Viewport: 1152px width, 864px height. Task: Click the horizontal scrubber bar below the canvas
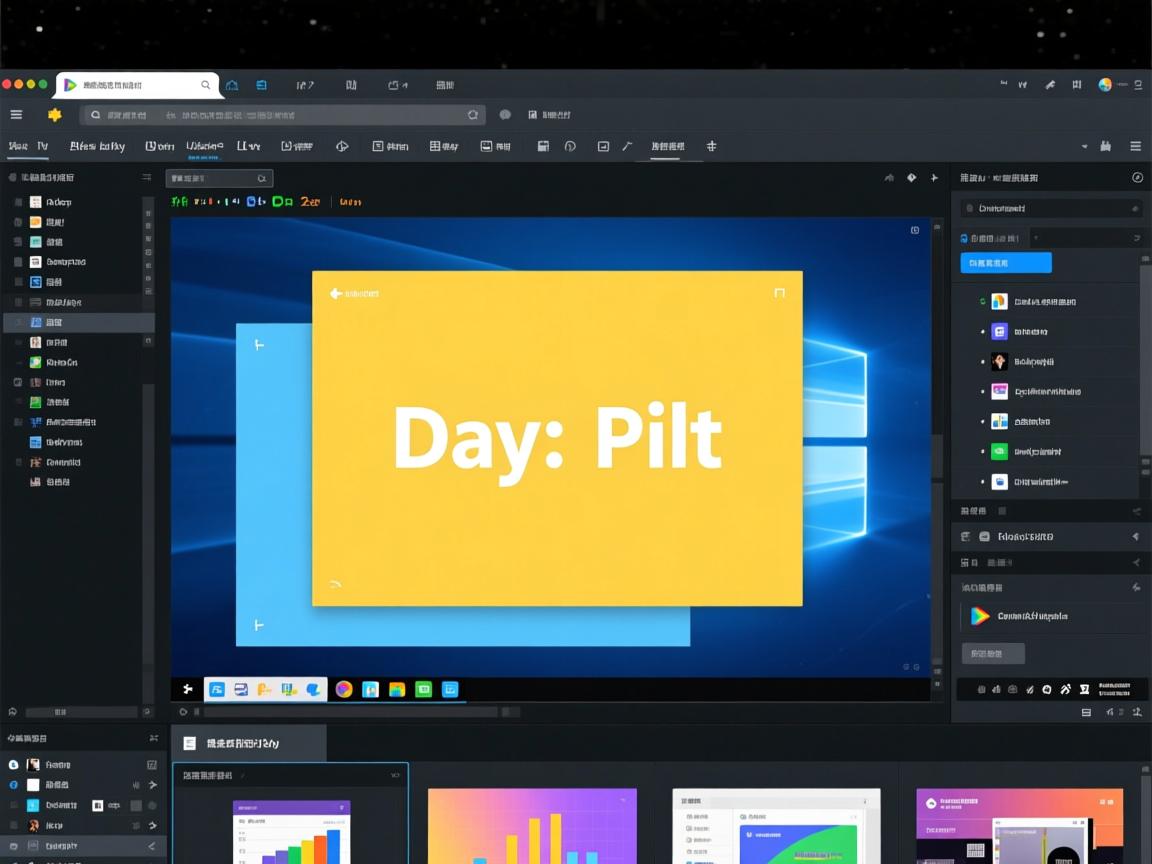tap(350, 712)
